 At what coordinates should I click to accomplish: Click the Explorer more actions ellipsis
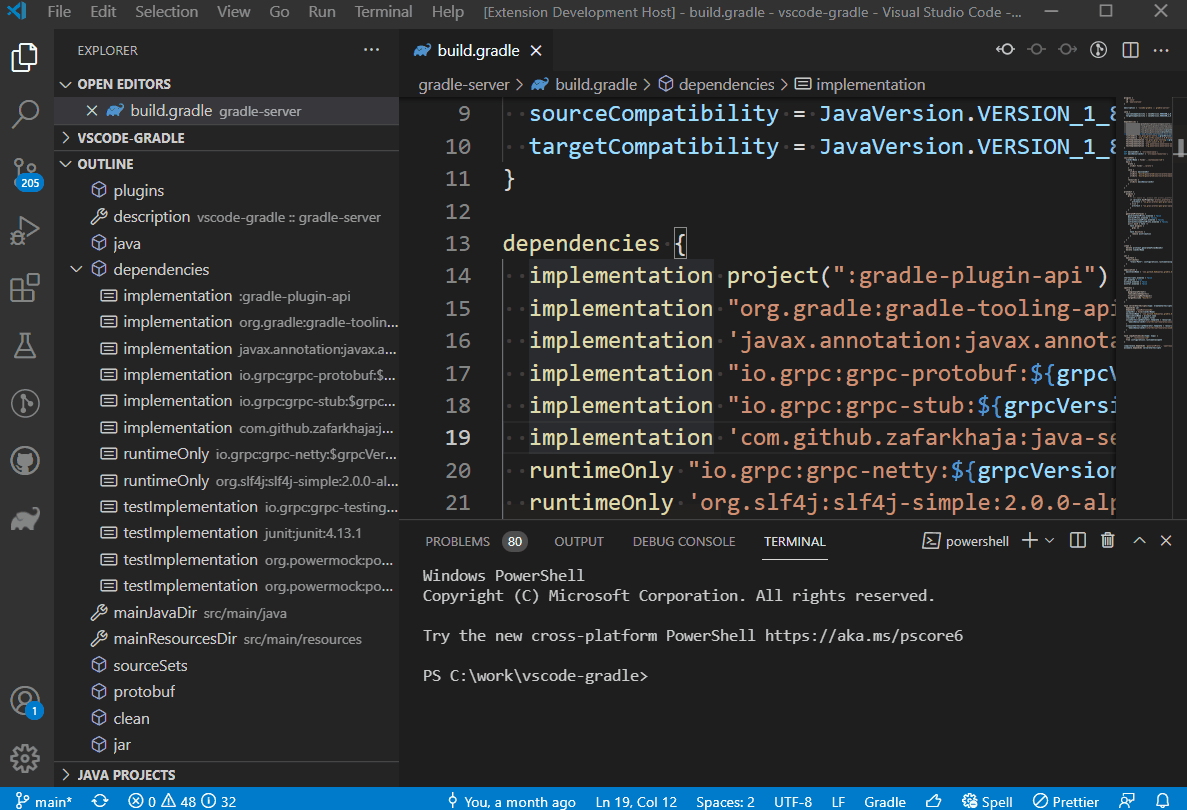371,50
